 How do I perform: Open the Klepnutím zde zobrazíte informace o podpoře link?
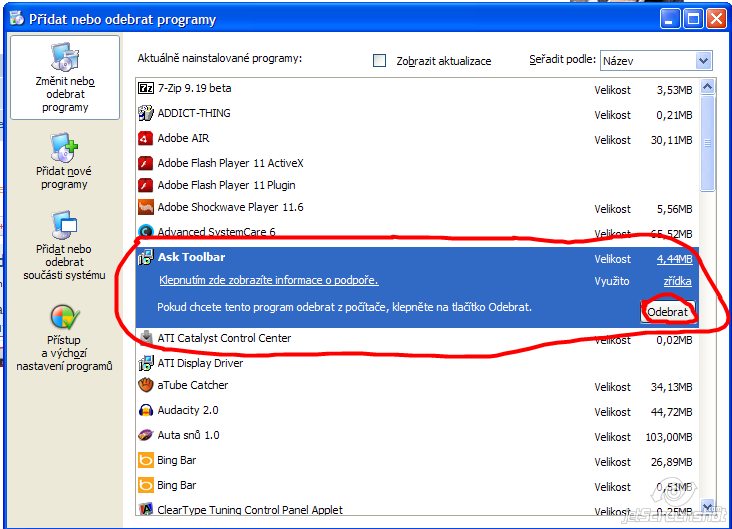(x=268, y=280)
